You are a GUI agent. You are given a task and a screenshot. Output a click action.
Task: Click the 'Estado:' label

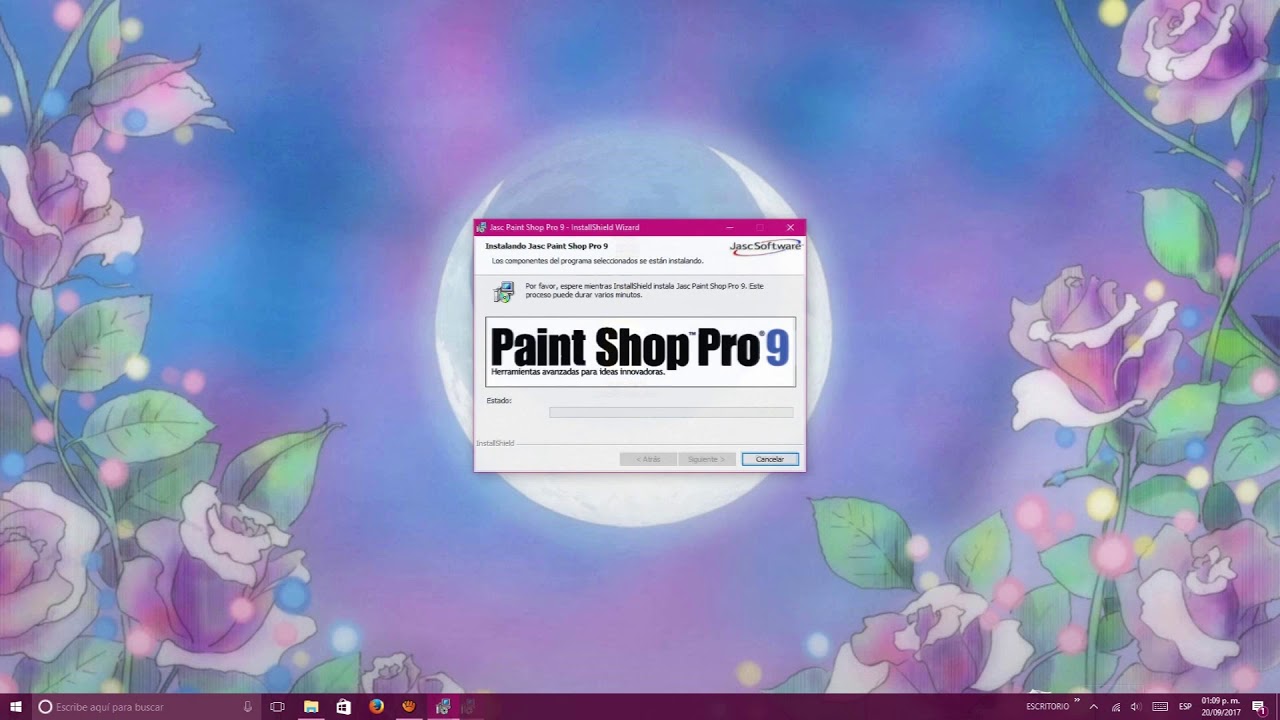499,400
